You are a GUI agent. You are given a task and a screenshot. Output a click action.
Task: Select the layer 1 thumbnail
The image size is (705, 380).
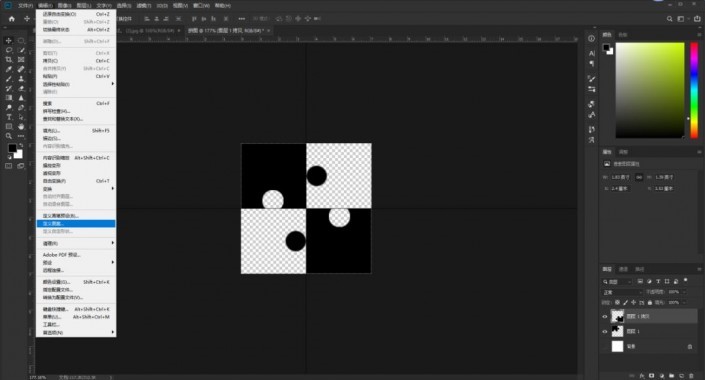click(617, 331)
